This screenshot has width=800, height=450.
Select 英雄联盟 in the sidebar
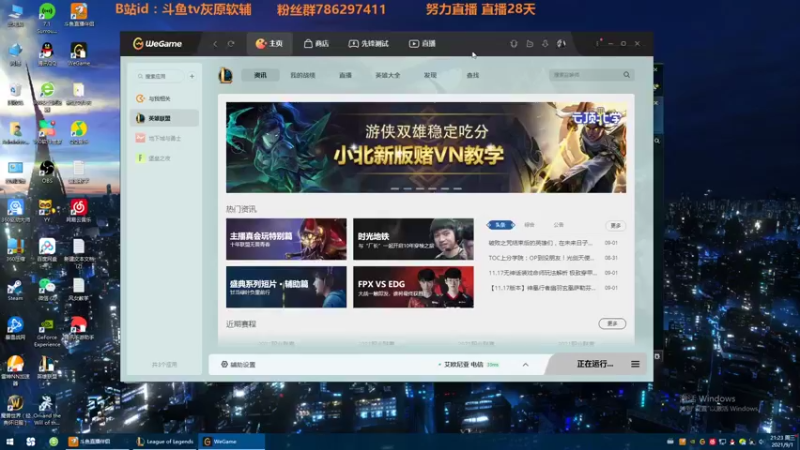click(164, 118)
